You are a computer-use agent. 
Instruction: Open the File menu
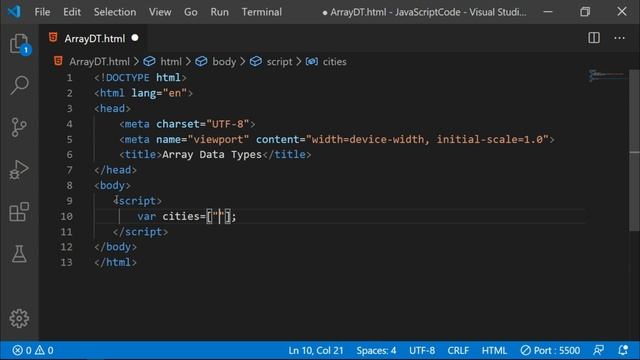[42, 12]
